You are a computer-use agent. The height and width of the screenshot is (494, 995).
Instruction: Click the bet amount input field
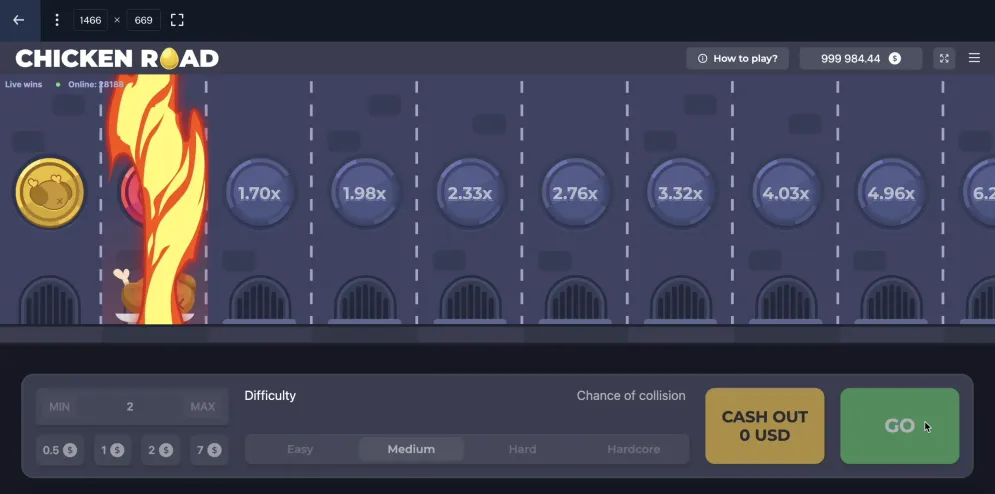pos(130,407)
